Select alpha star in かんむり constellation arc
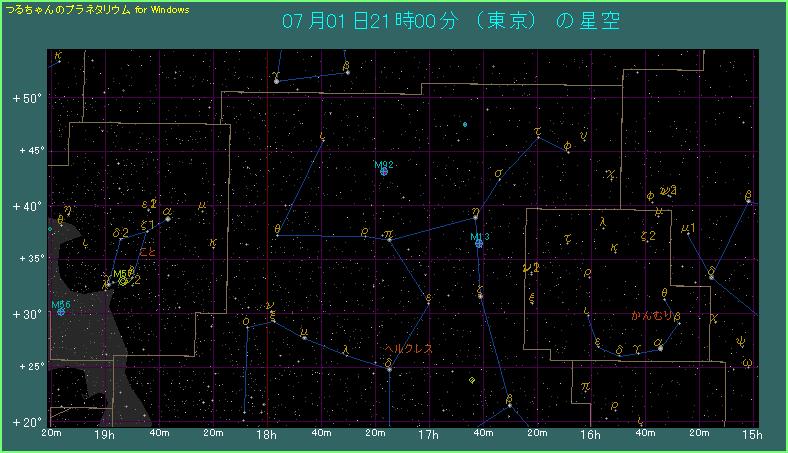This screenshot has width=788, height=453. [x=660, y=348]
